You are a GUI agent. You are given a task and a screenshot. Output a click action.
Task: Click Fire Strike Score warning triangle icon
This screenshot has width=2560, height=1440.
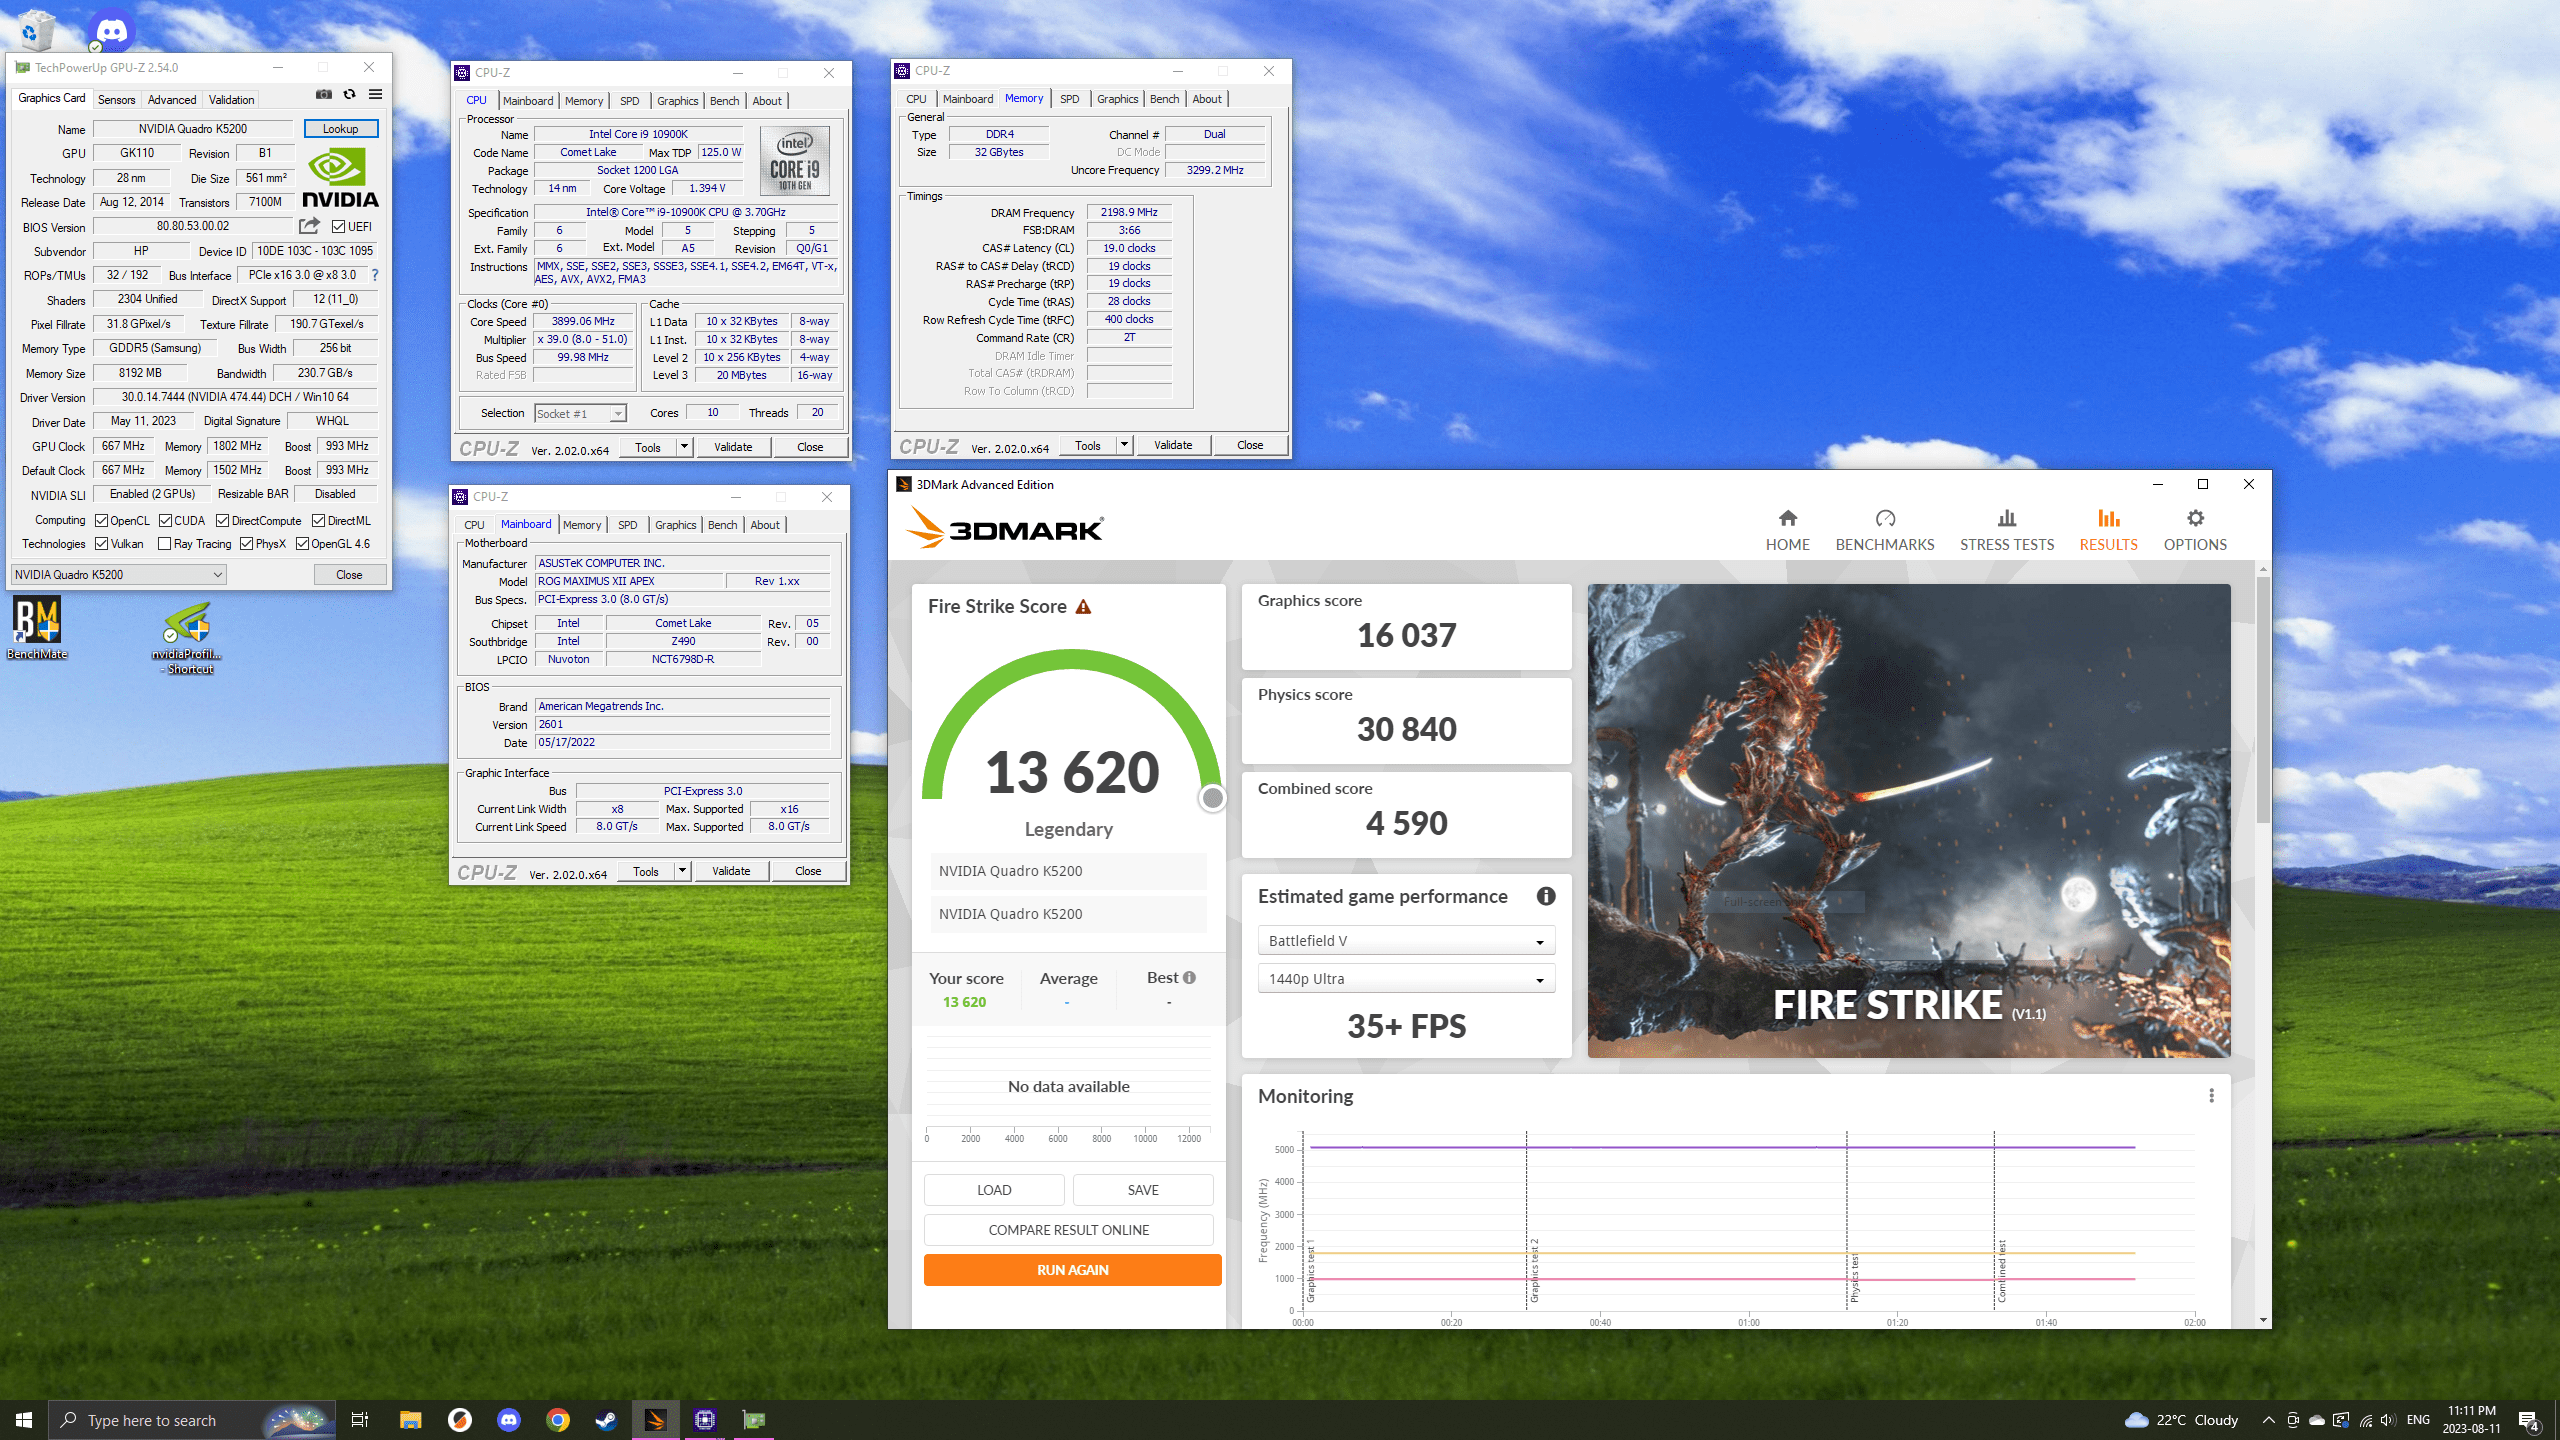coord(1083,606)
